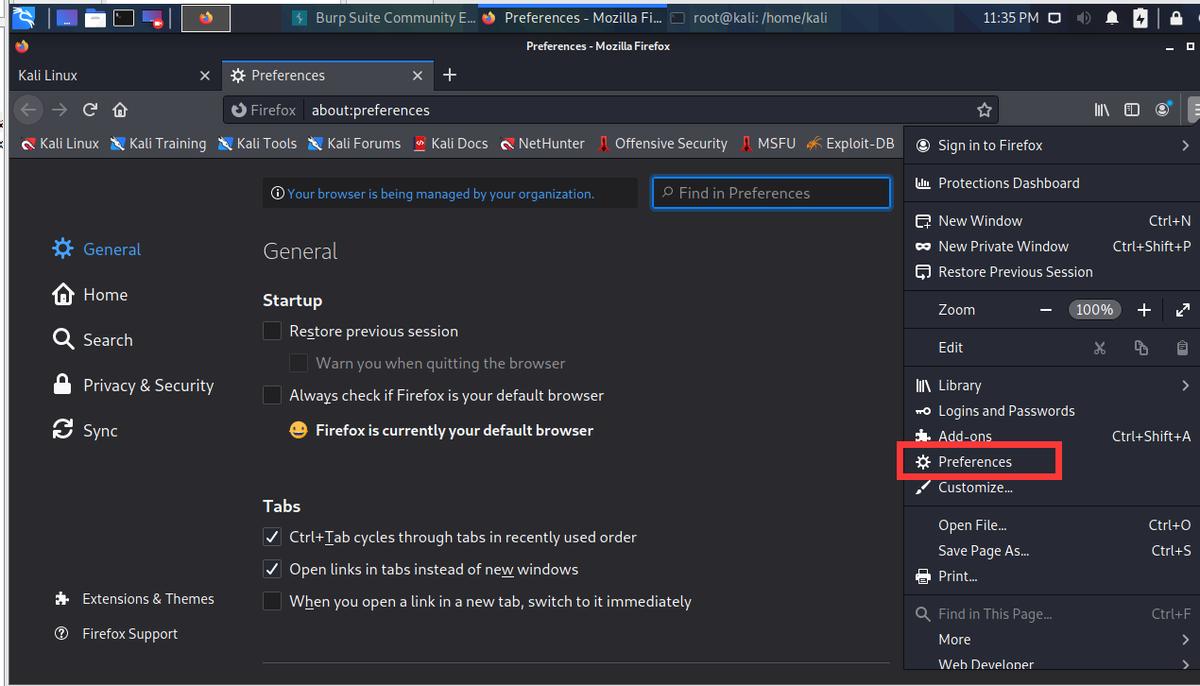Open Firefox account avatar icon

pos(1162,110)
